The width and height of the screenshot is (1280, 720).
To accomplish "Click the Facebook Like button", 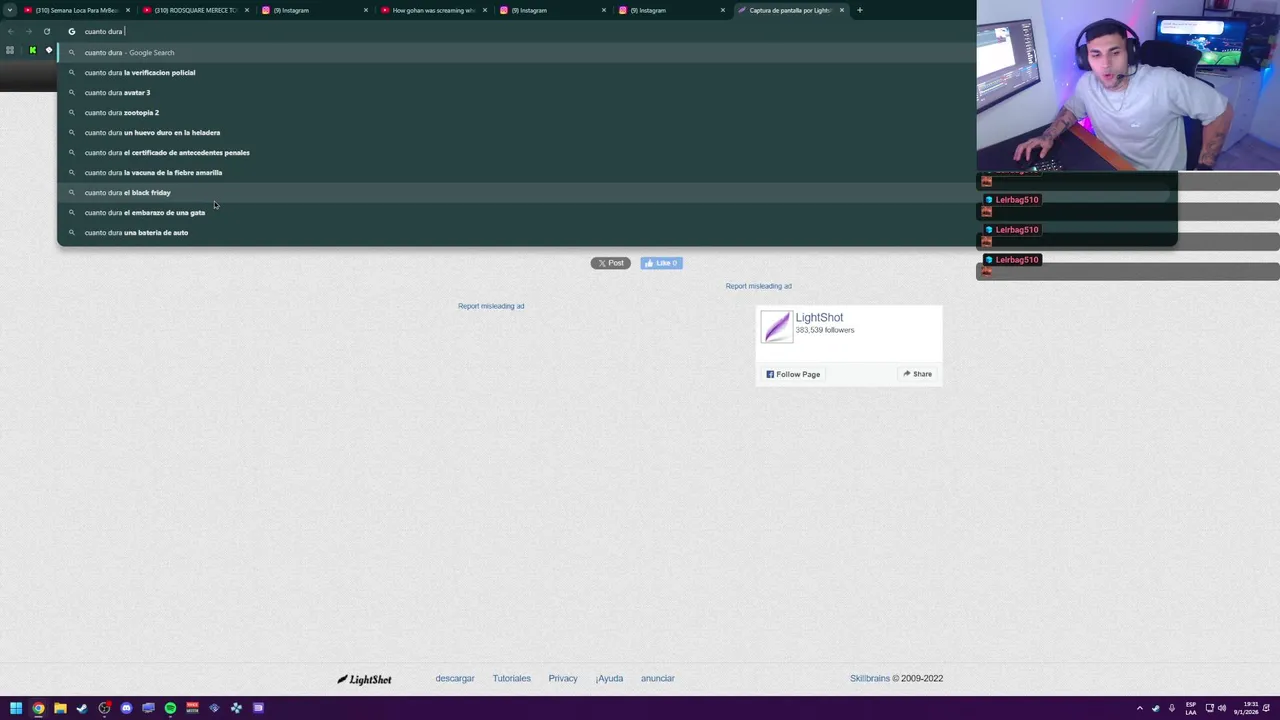I will [661, 263].
